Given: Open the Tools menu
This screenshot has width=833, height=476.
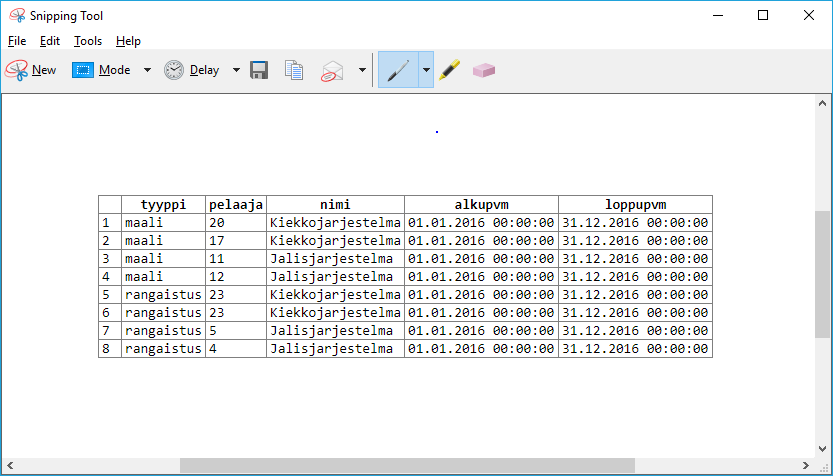Looking at the screenshot, I should coord(88,41).
